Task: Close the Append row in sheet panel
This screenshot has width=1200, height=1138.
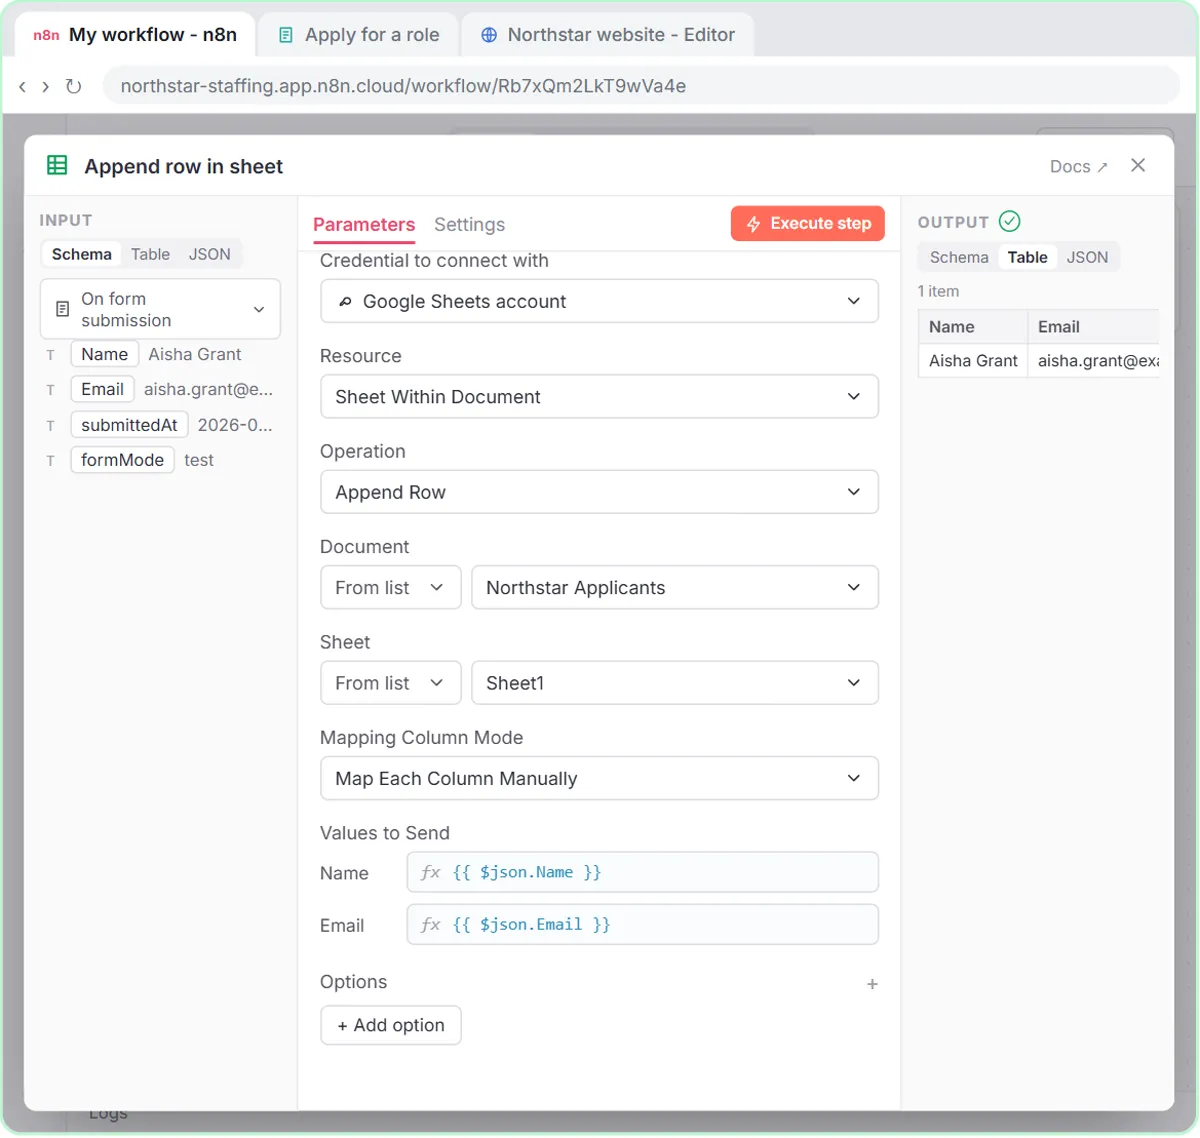Action: tap(1138, 165)
